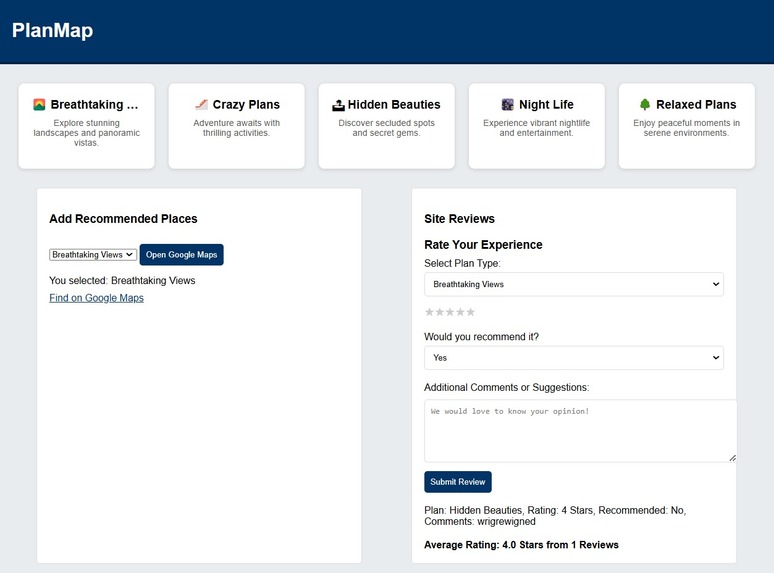
Task: Click 'Adventure awaits with thrilling activities' description
Action: (236, 128)
